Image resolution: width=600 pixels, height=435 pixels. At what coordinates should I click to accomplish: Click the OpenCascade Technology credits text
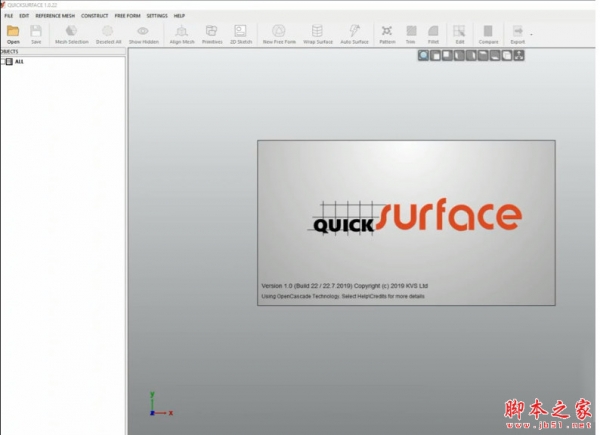point(343,296)
